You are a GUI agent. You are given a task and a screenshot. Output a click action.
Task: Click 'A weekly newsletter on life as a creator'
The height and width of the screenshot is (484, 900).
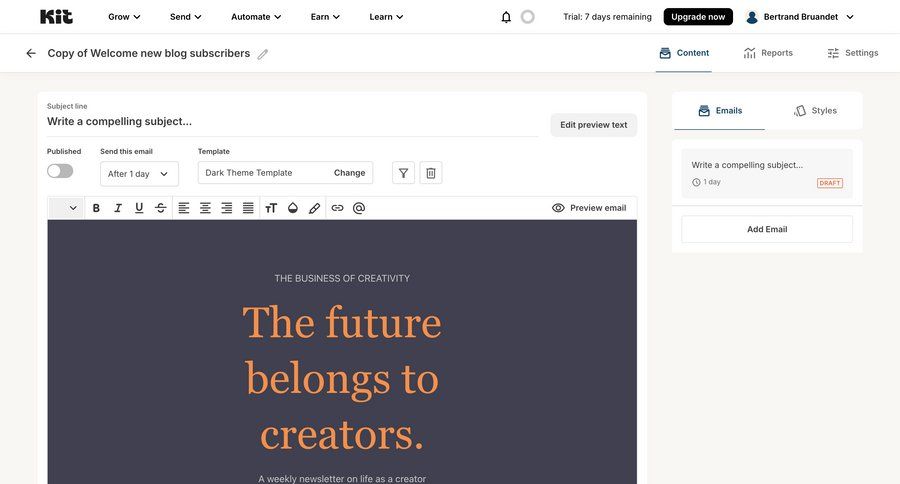point(342,479)
